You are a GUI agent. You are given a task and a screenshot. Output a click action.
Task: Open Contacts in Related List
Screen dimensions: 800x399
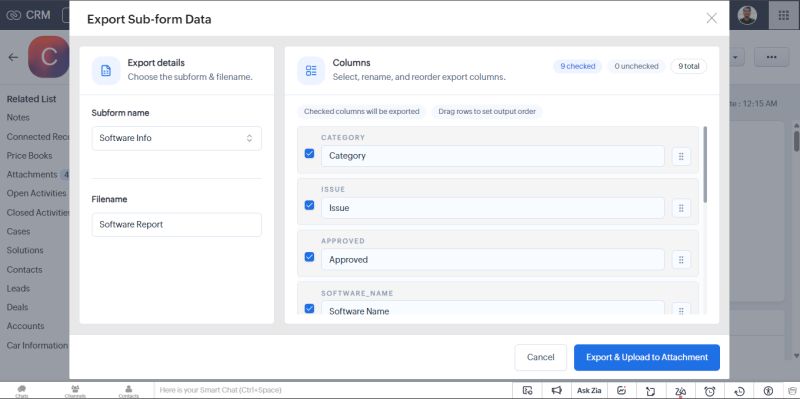(x=24, y=270)
